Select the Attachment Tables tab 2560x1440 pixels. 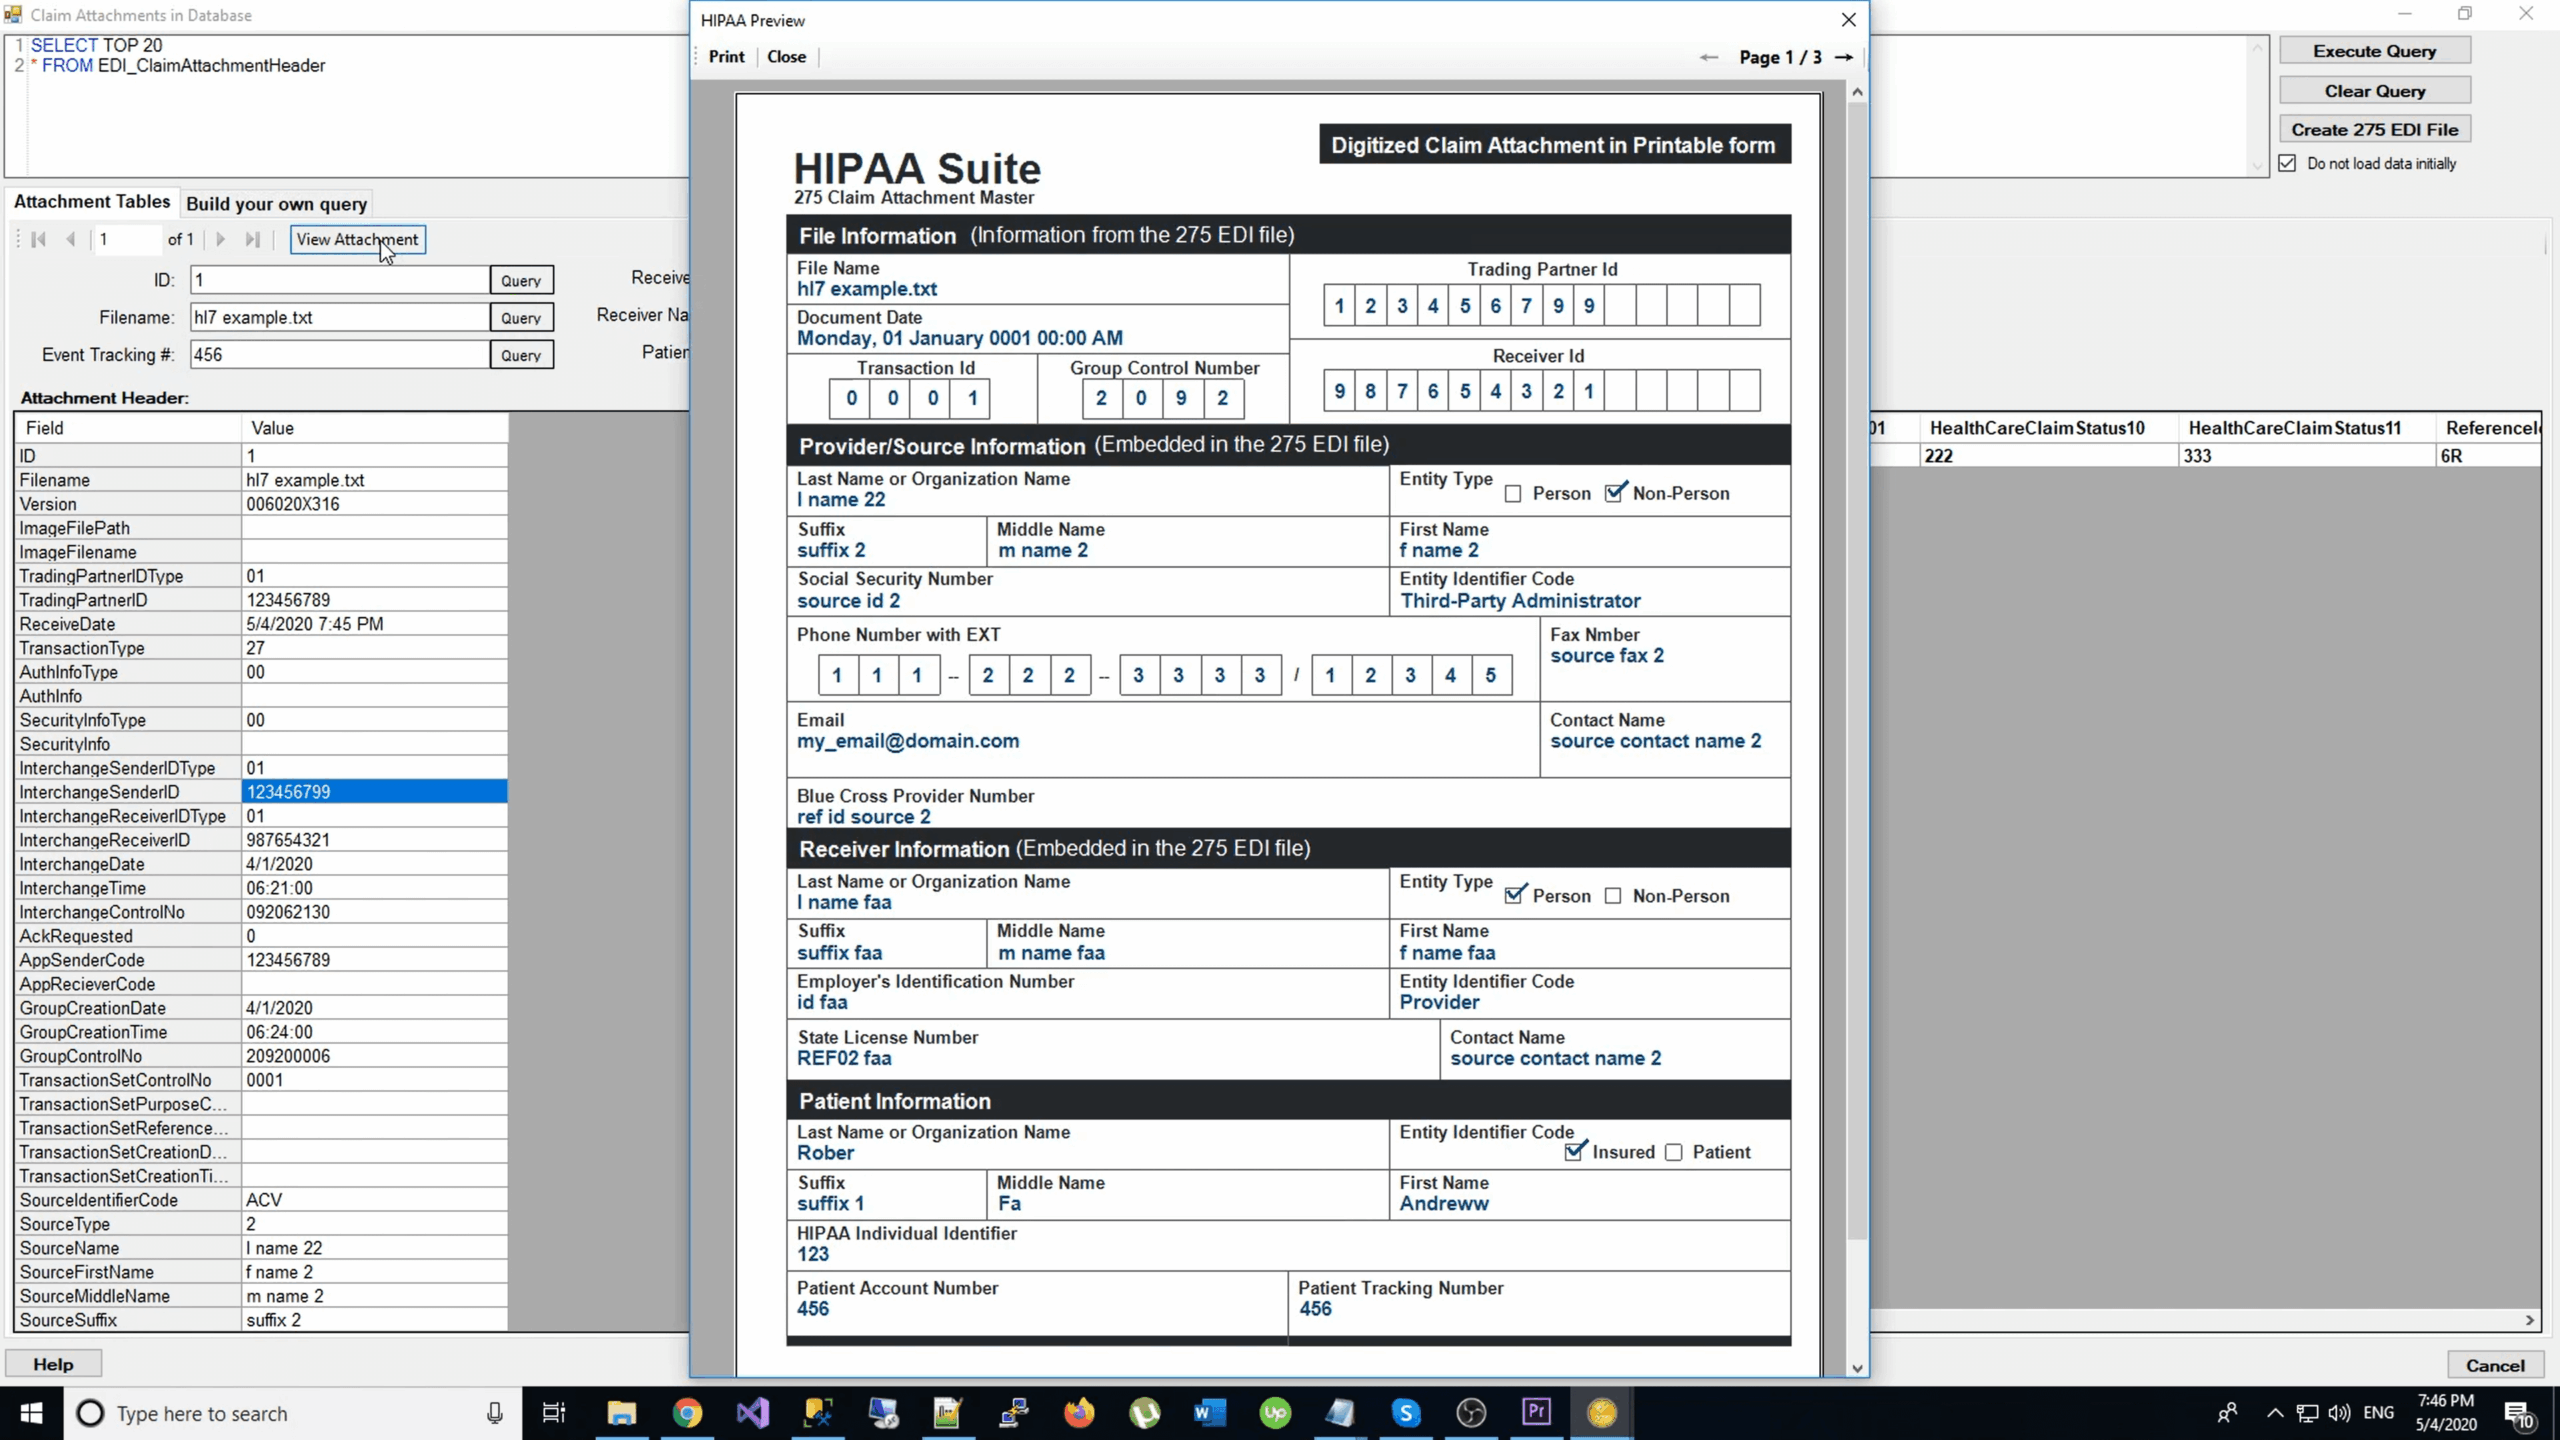(92, 202)
